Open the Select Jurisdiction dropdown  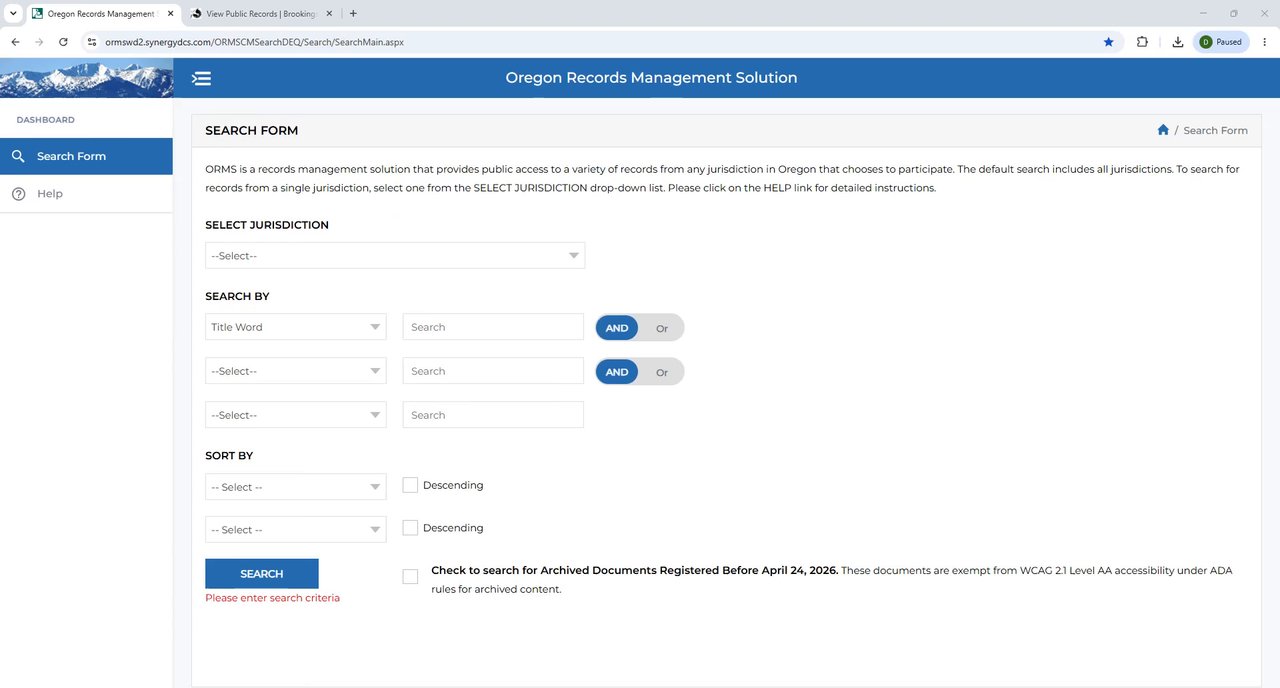click(x=395, y=256)
